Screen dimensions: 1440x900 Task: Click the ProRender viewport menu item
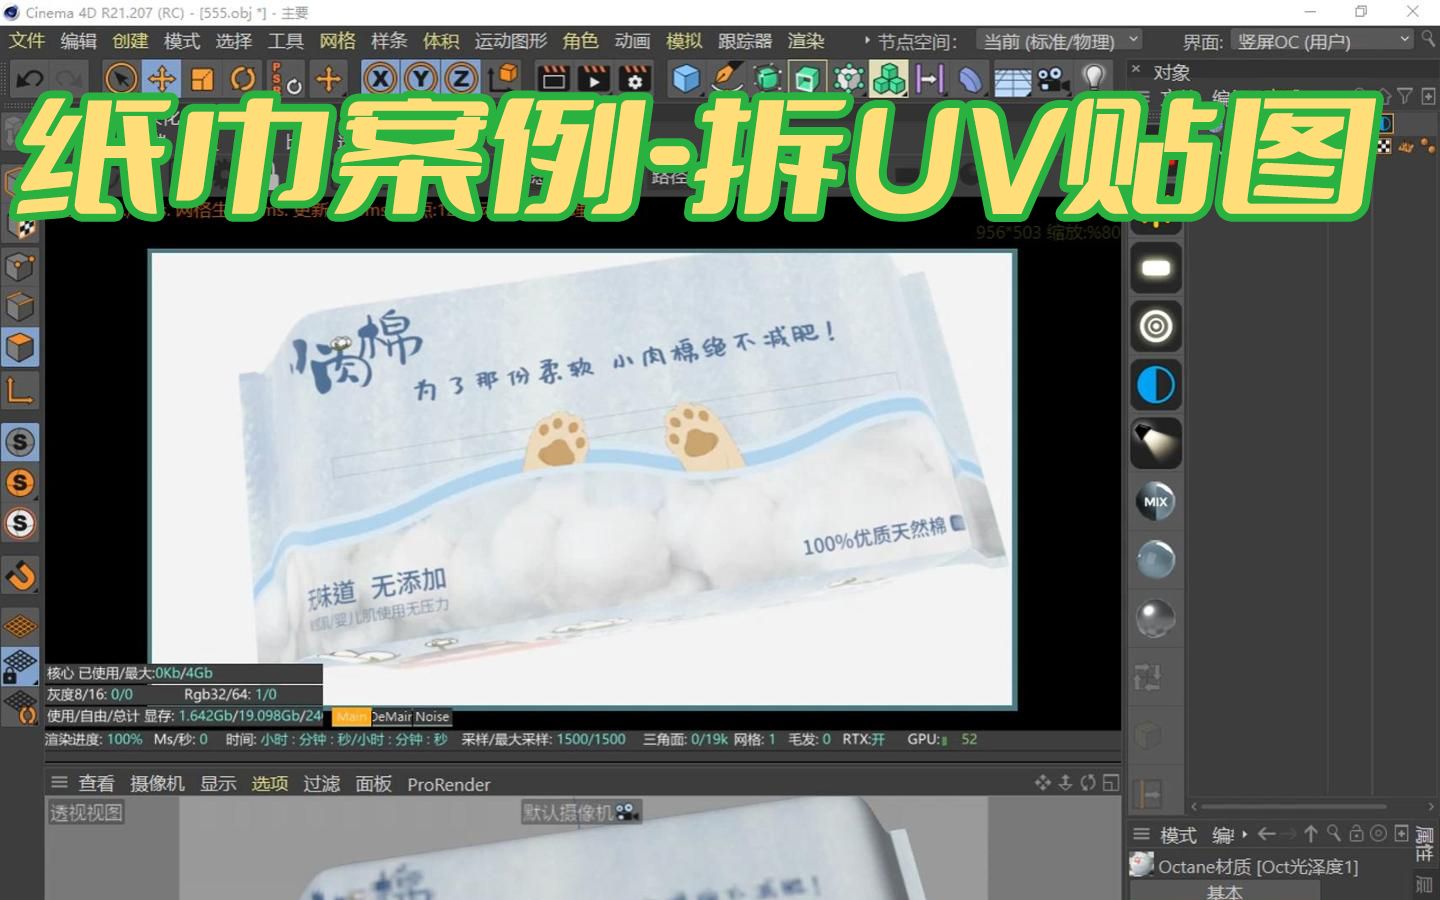pos(448,784)
